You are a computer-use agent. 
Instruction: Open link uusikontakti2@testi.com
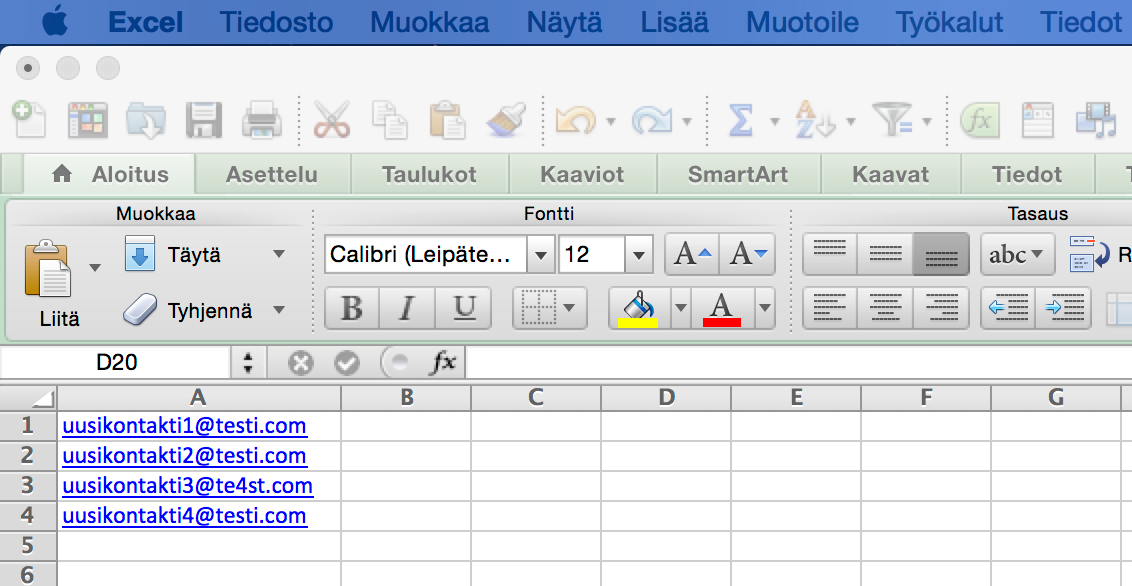(x=184, y=456)
